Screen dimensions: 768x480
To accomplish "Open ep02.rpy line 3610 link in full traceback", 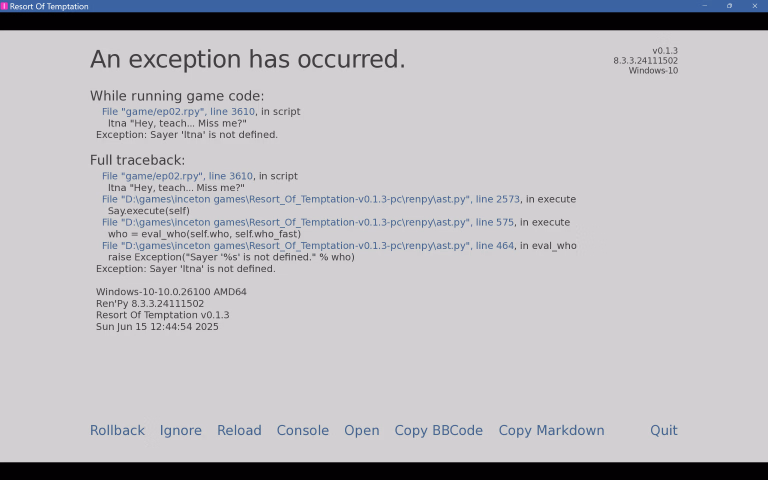I will click(x=177, y=176).
